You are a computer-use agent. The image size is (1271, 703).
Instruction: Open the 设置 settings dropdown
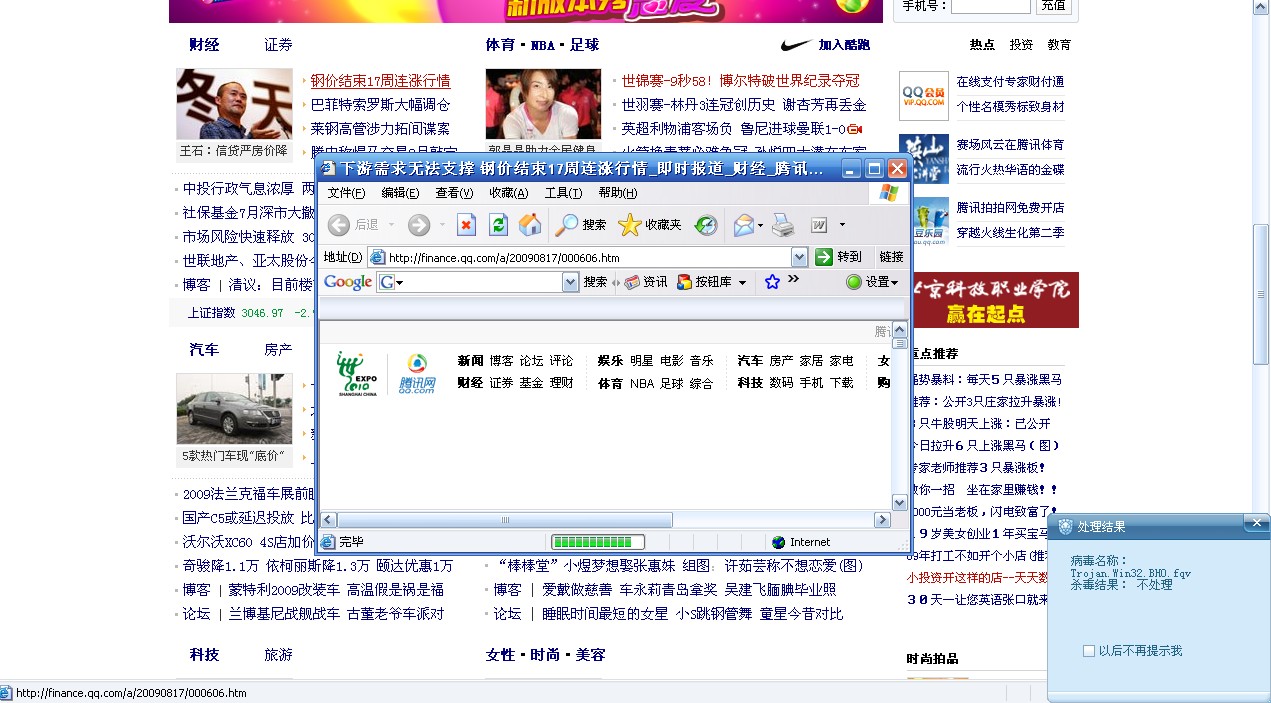pos(895,283)
